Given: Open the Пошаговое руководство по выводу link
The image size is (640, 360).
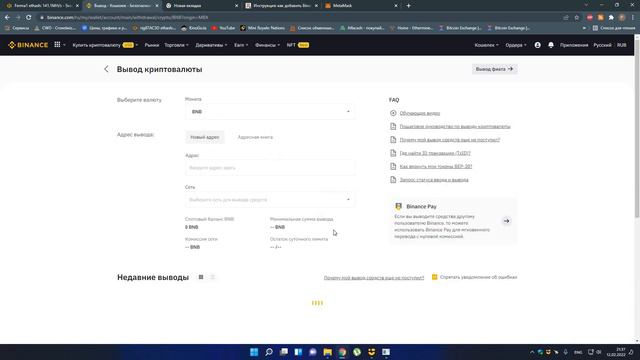Looking at the screenshot, I should pos(455,127).
